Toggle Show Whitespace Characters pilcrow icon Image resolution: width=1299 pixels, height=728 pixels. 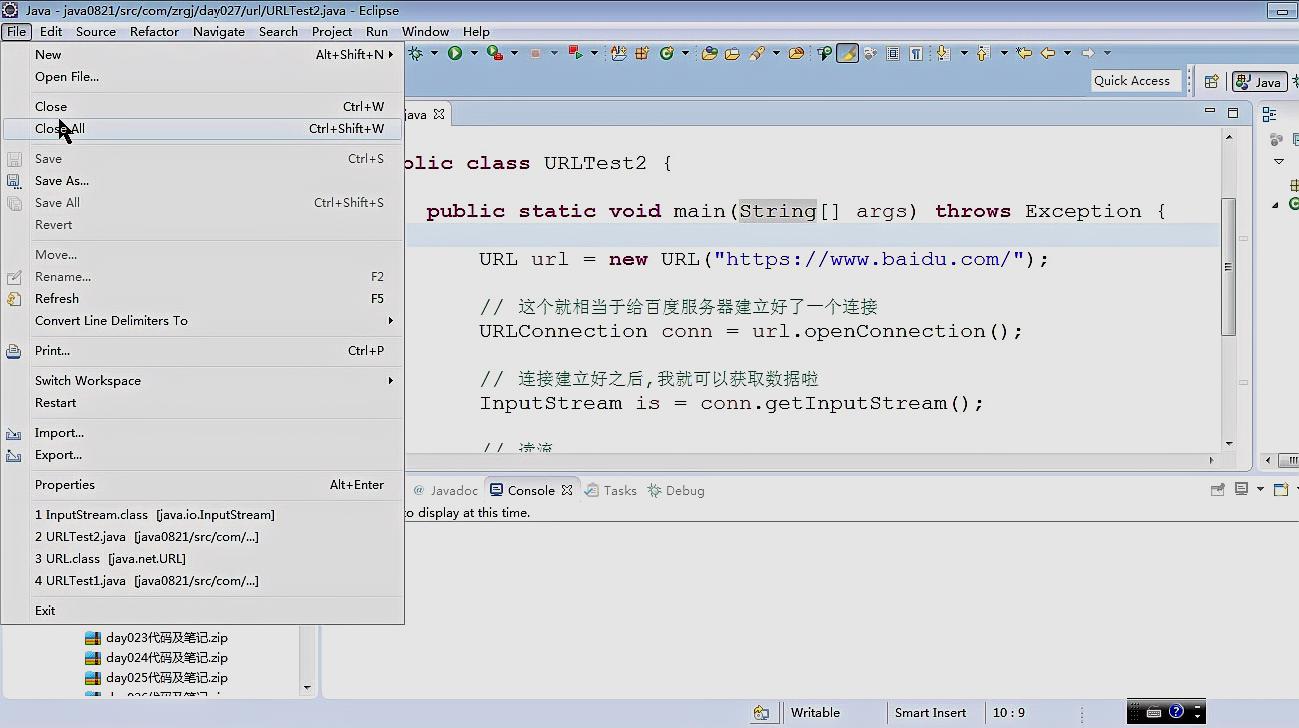tap(916, 53)
